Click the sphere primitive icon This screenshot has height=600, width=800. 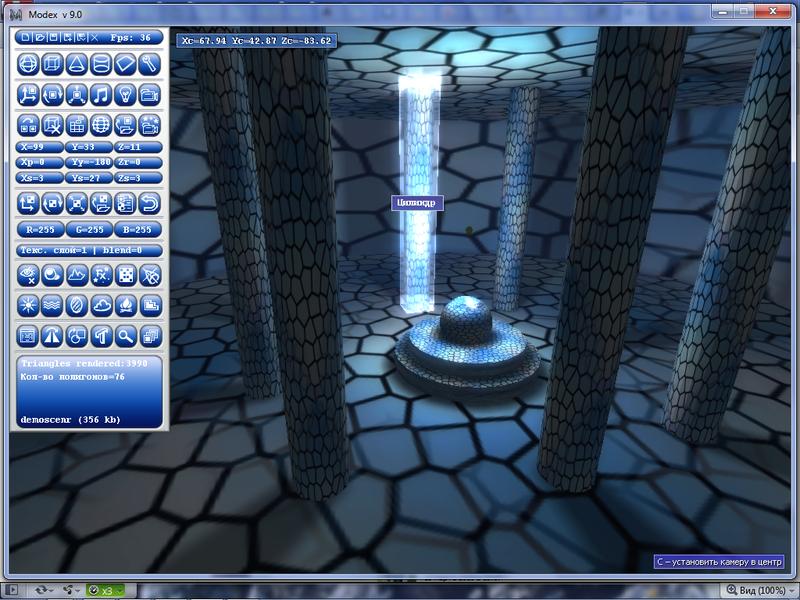coord(28,64)
